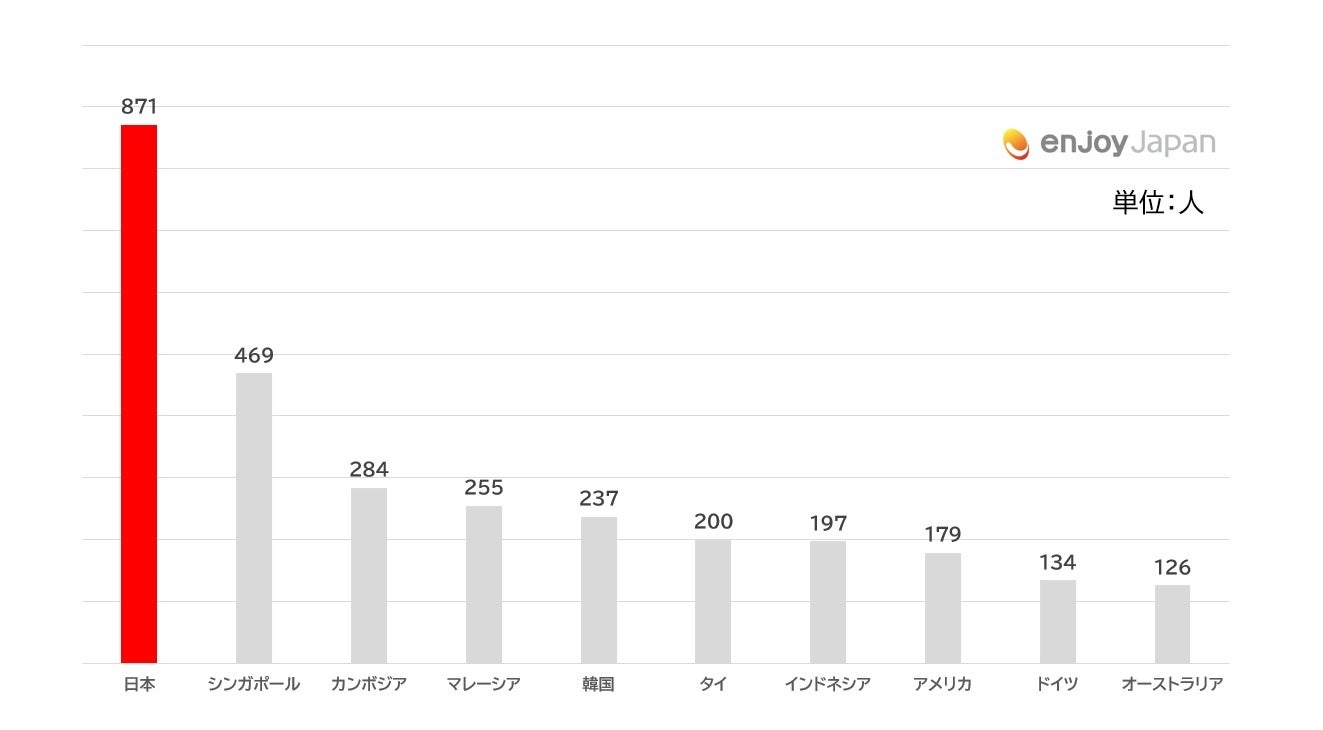Select the 韓国 bar in the chart
The image size is (1323, 730).
click(599, 590)
